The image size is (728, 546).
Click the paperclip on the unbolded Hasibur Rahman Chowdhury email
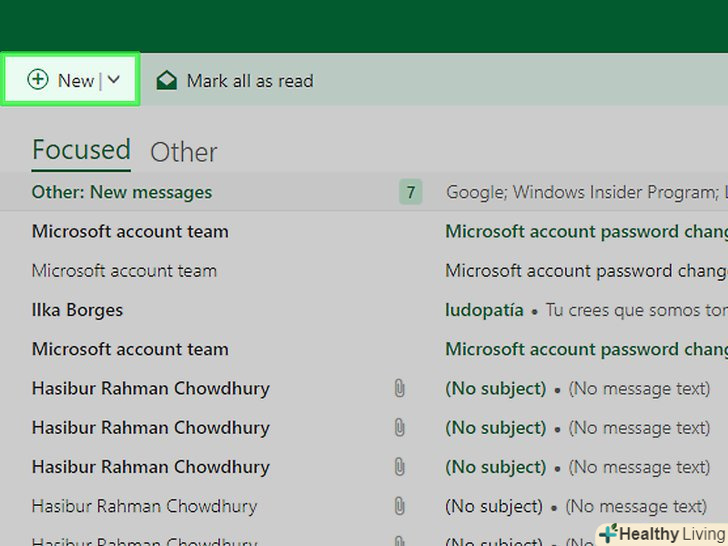point(399,506)
